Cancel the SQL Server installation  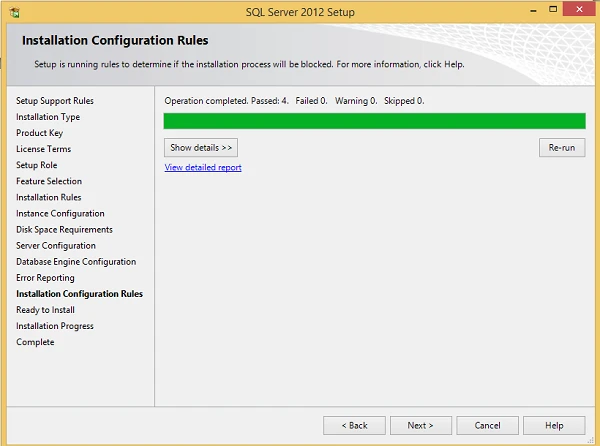487,425
